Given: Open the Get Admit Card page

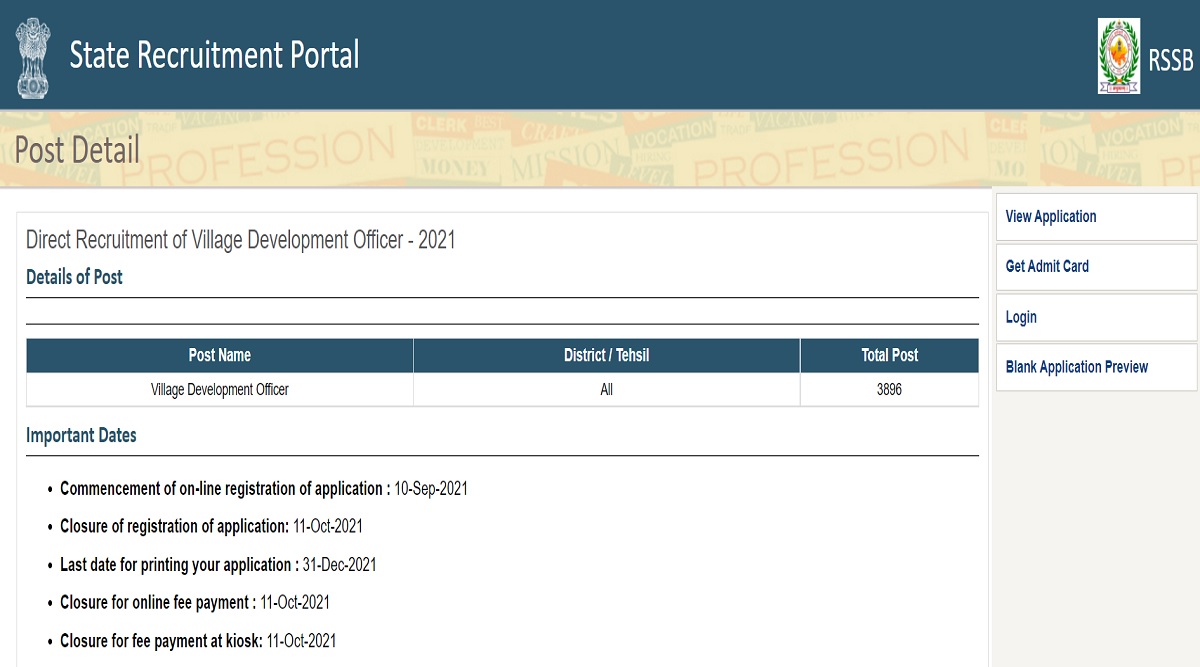Looking at the screenshot, I should pos(1046,267).
